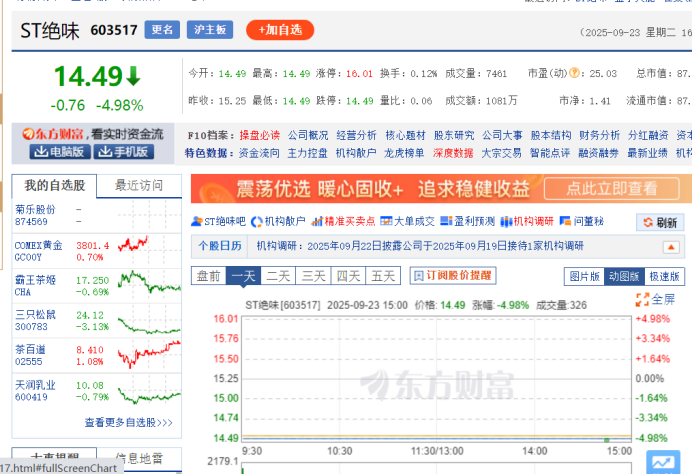Select 四天 chart tab
Image resolution: width=692 pixels, height=474 pixels.
348,276
